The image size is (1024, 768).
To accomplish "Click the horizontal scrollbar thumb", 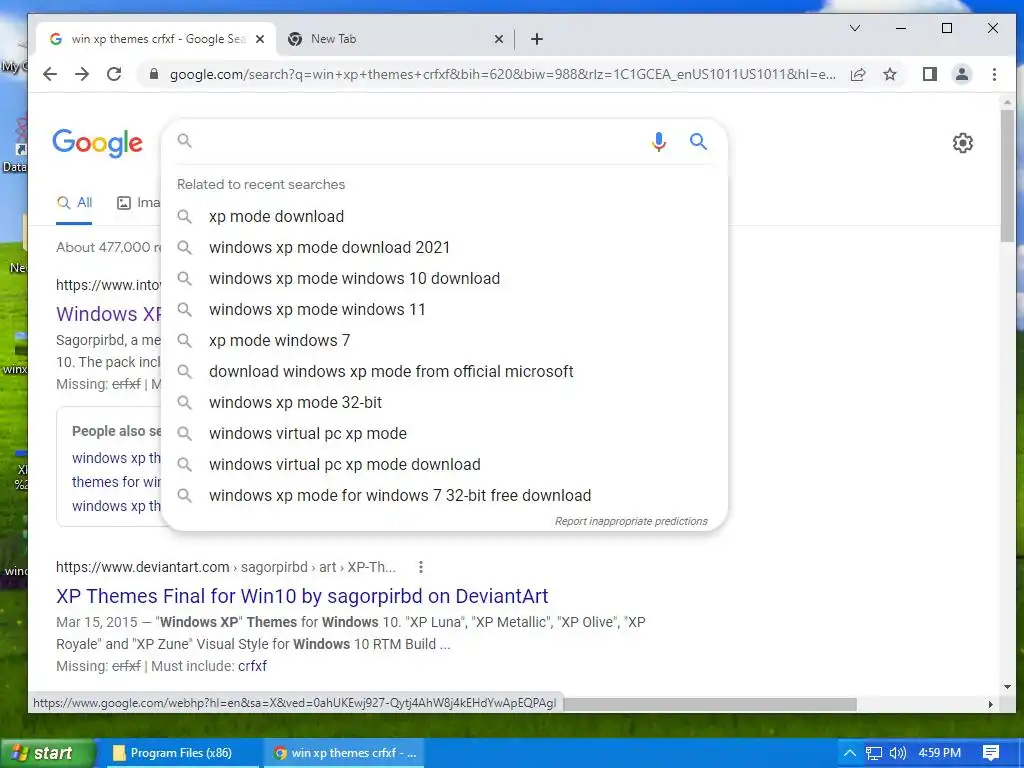I will click(710, 705).
